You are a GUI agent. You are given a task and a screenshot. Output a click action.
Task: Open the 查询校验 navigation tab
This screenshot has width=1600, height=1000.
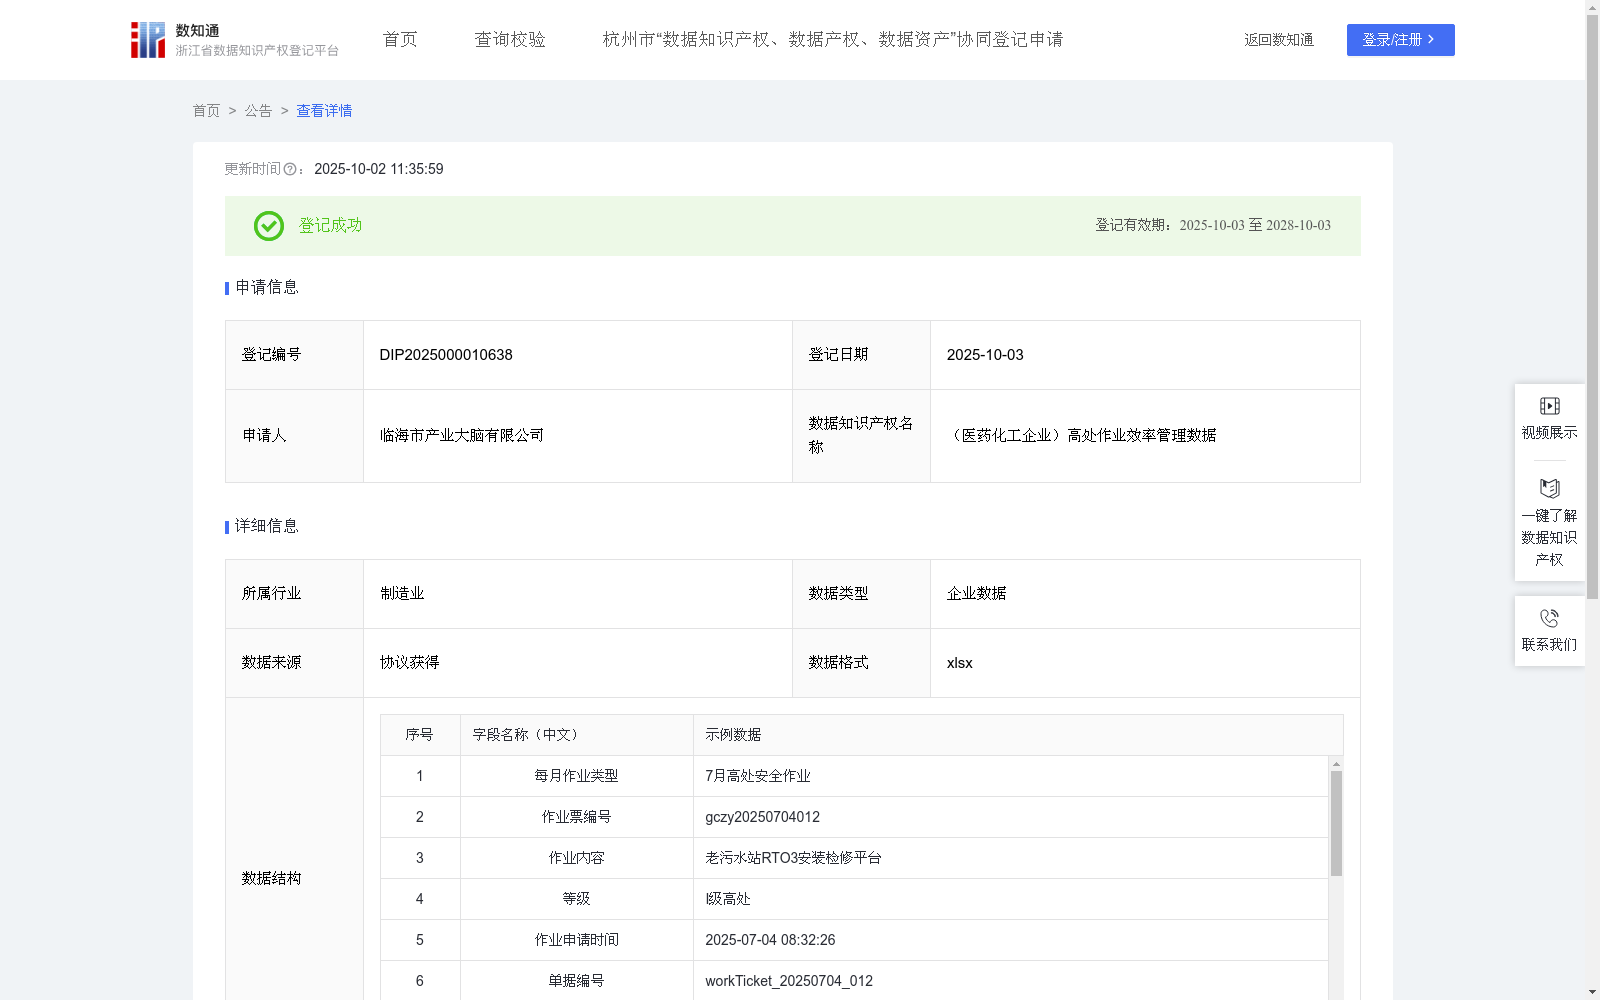[510, 40]
